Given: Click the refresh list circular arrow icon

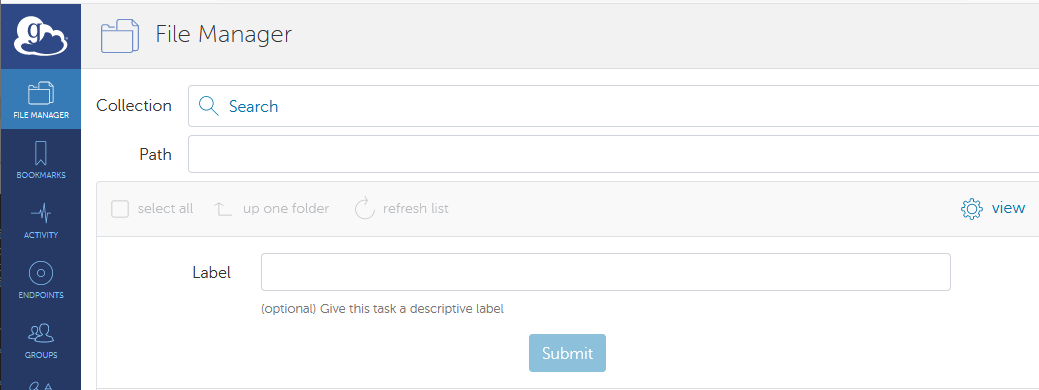Looking at the screenshot, I should point(364,209).
